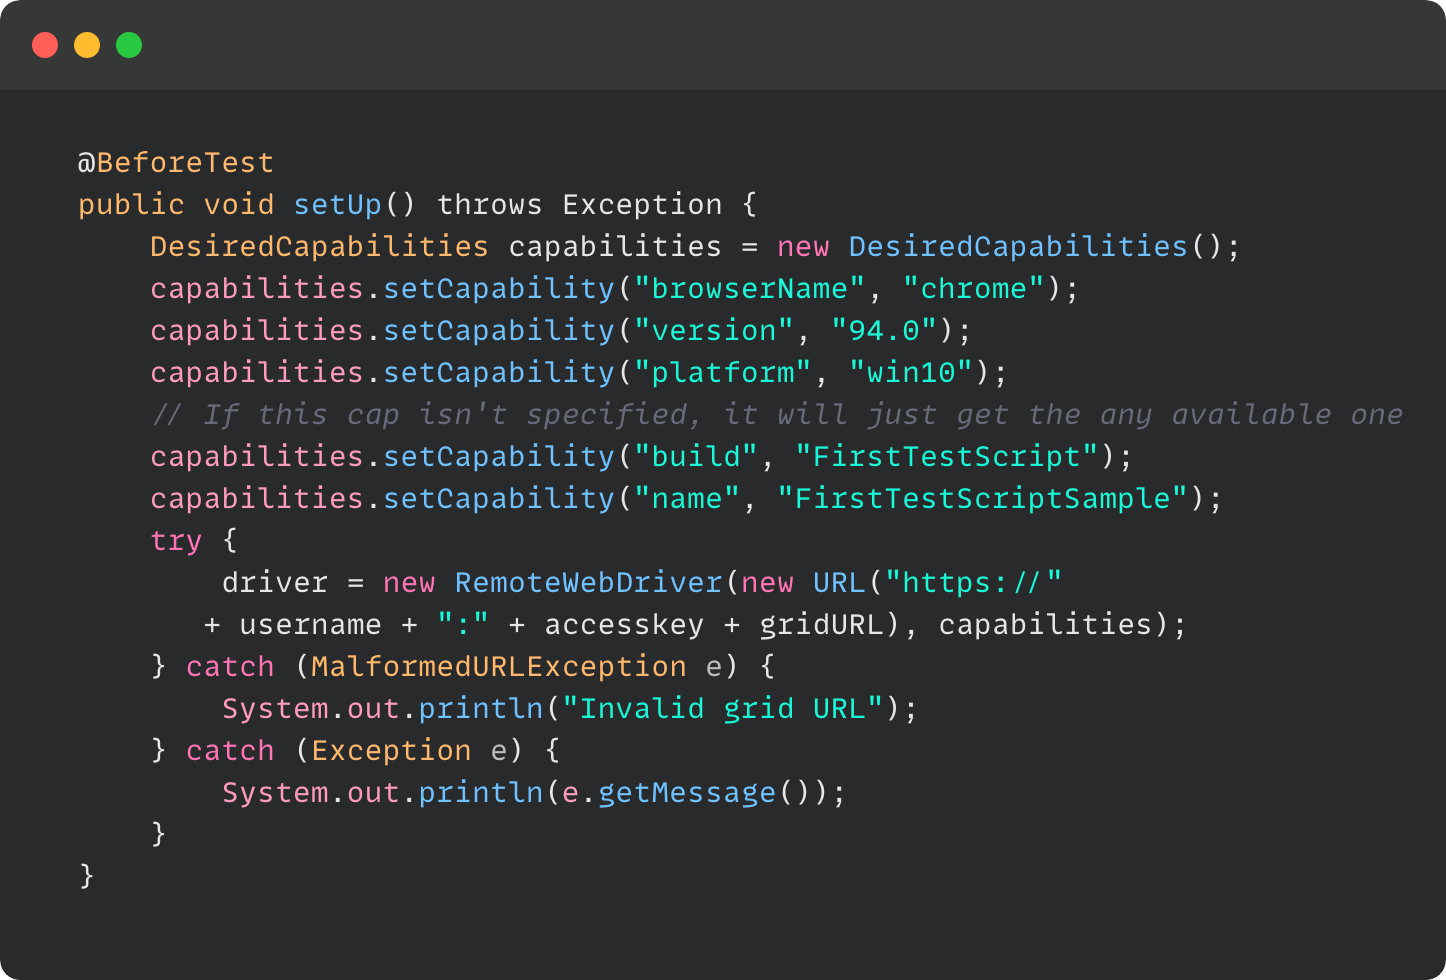Select the gridURL variable

point(821,624)
